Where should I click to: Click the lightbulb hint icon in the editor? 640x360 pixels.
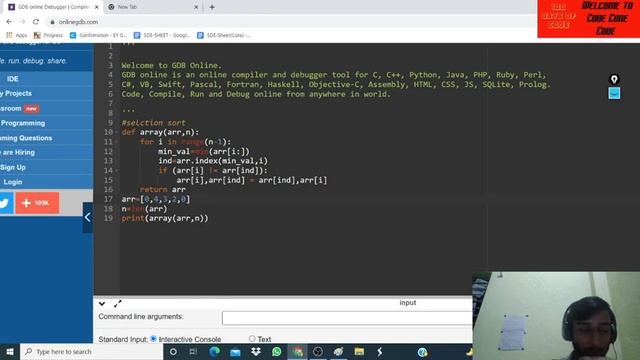click(x=614, y=79)
